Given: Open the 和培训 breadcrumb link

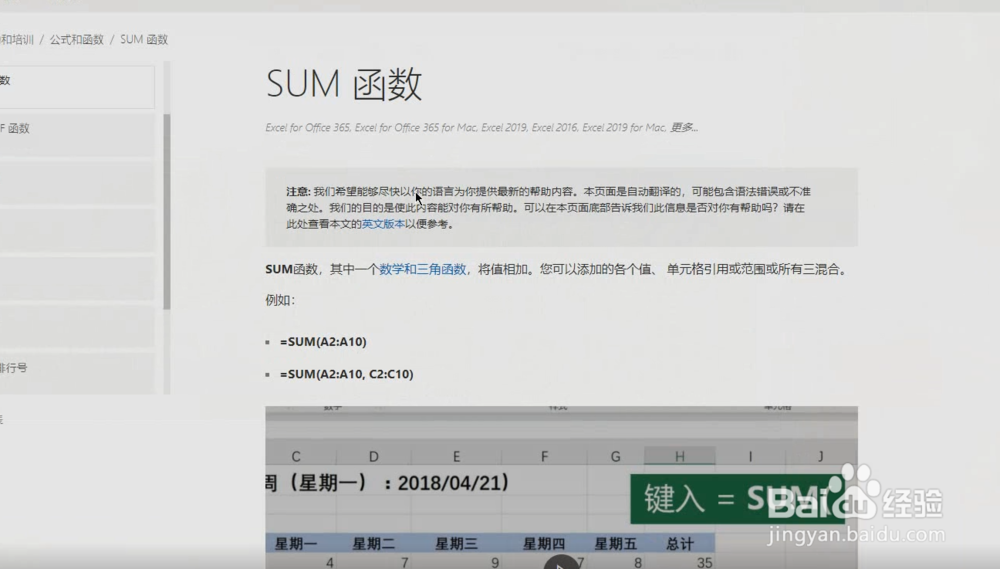Looking at the screenshot, I should coord(17,40).
